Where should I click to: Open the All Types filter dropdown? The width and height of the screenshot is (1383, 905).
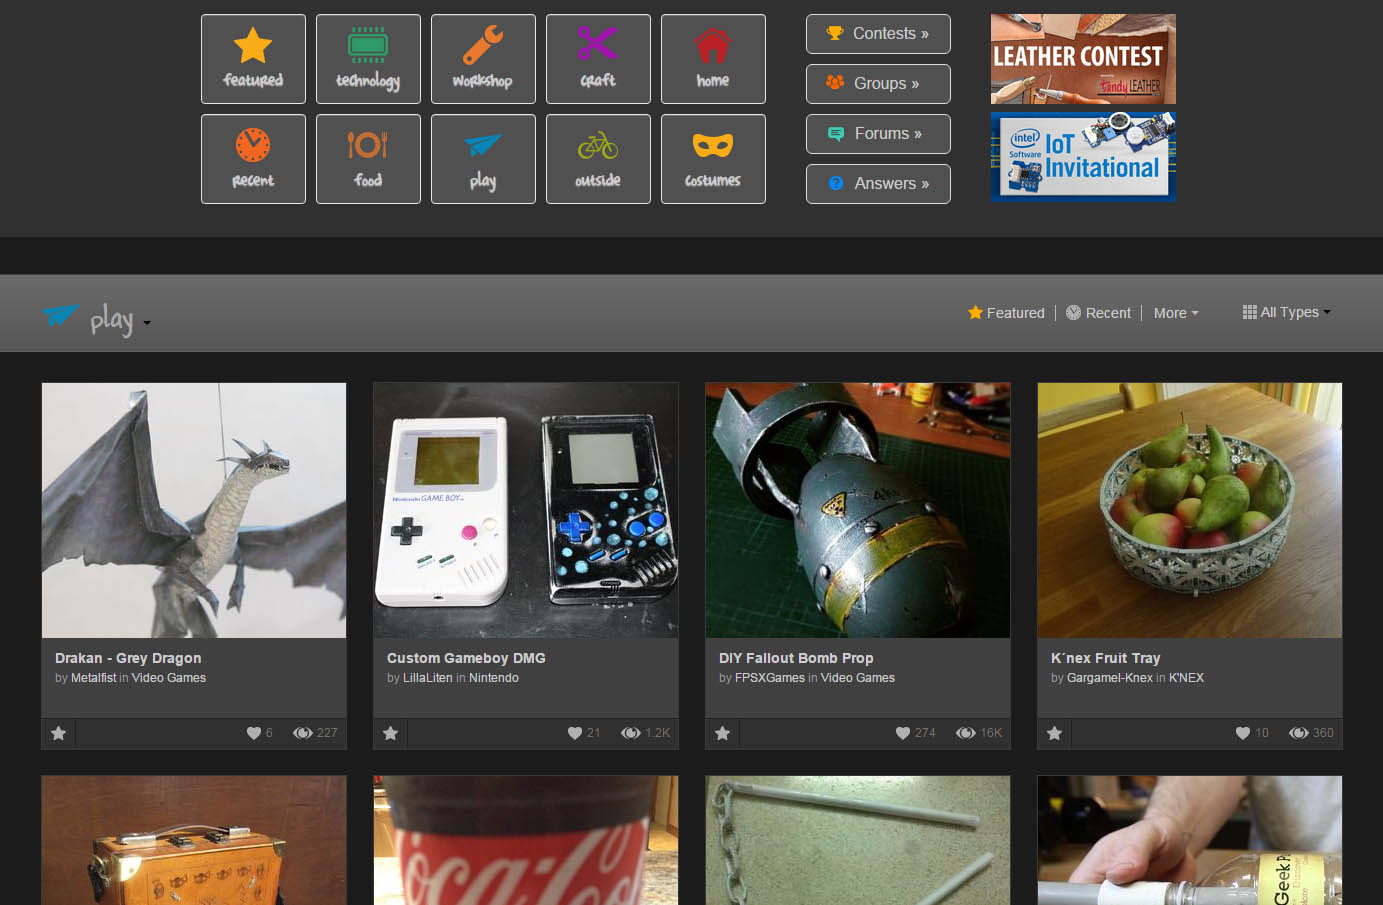(1287, 312)
